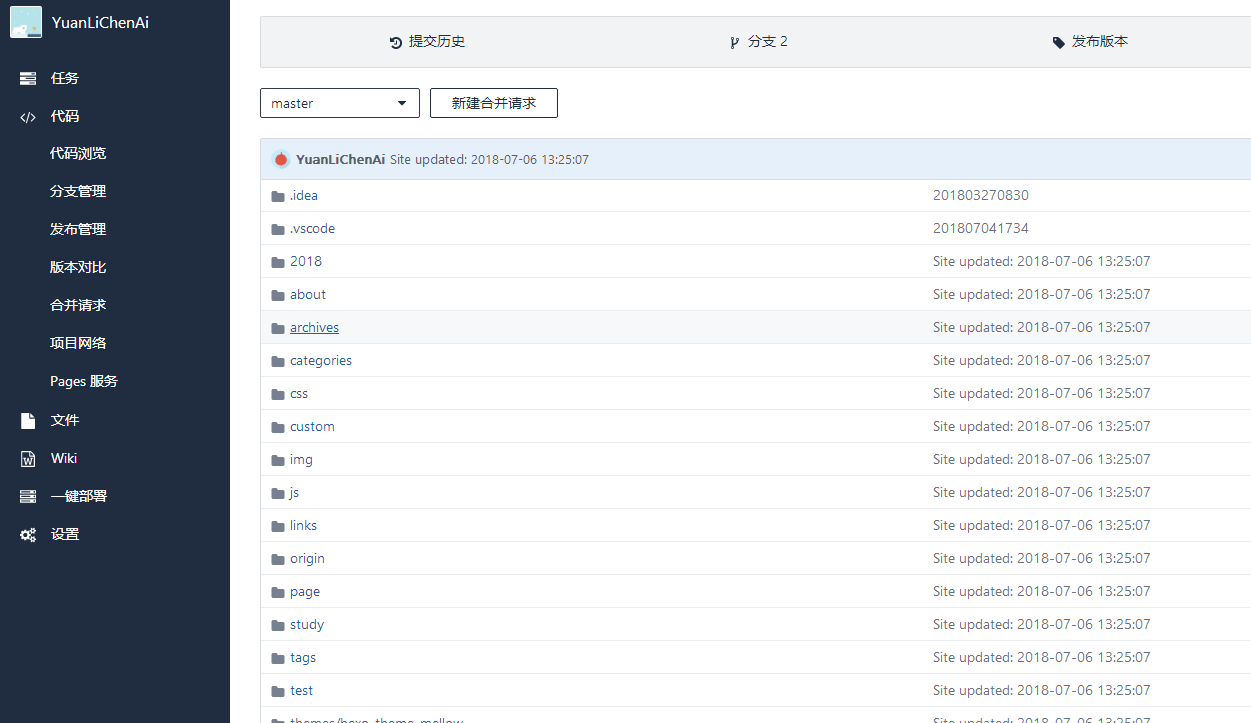The width and height of the screenshot is (1251, 723).
Task: Open 设置 using the gear icon
Action: click(27, 534)
